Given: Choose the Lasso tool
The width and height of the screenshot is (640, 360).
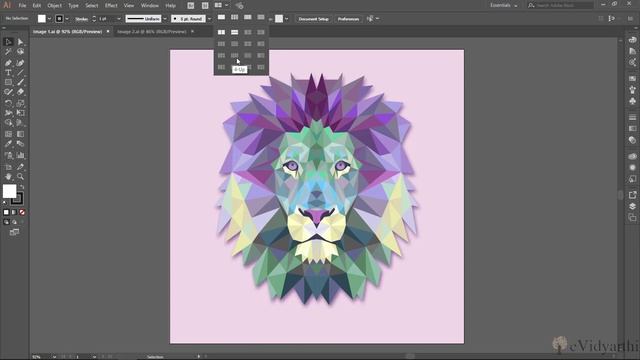Looking at the screenshot, I should pyautogui.click(x=20, y=52).
